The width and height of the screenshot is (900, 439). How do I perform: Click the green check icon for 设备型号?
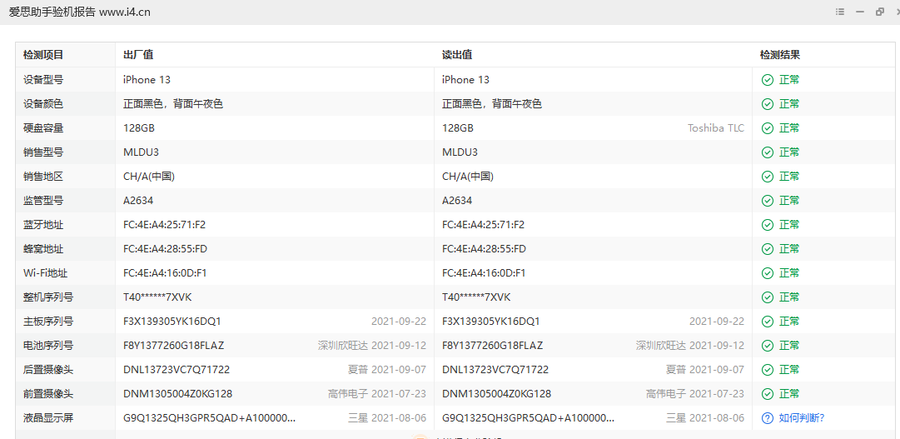(767, 80)
